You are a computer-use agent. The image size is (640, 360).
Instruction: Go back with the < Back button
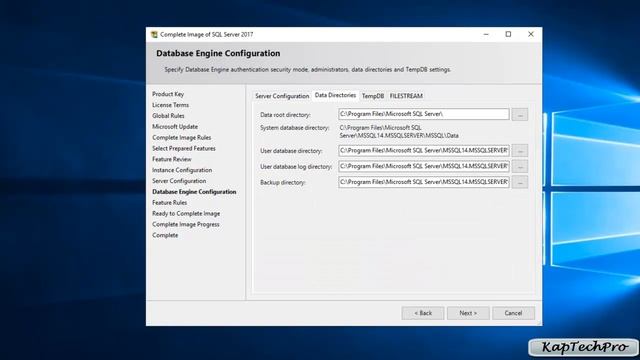click(423, 313)
